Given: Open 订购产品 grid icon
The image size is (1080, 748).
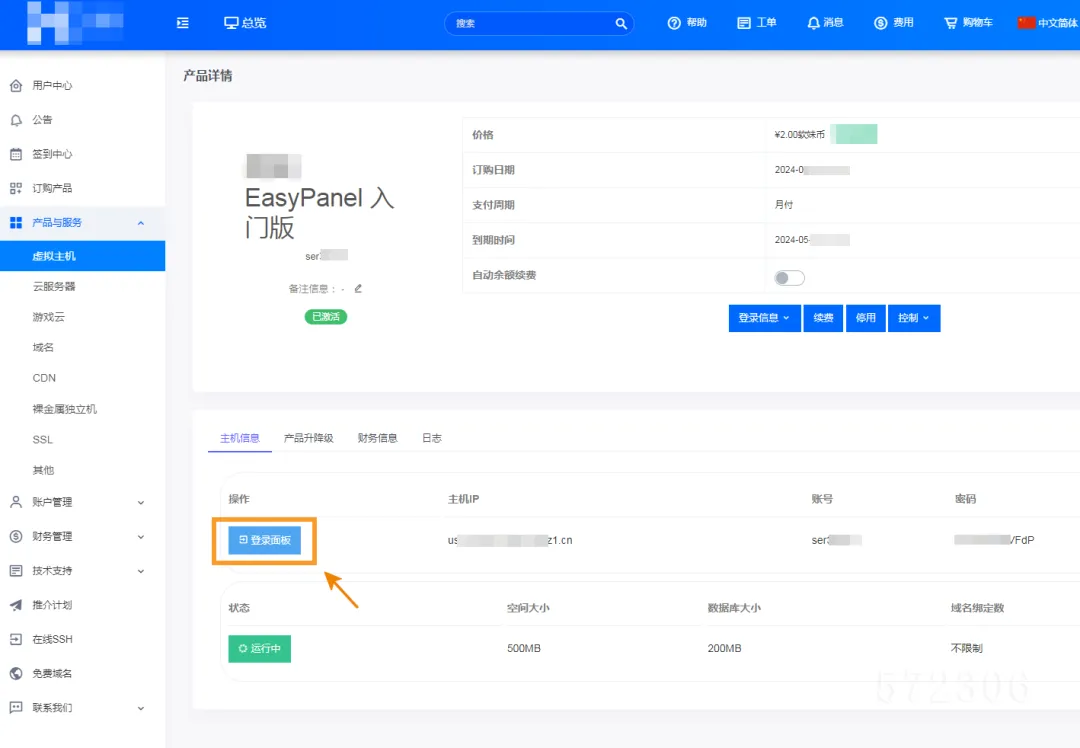Looking at the screenshot, I should [x=16, y=188].
